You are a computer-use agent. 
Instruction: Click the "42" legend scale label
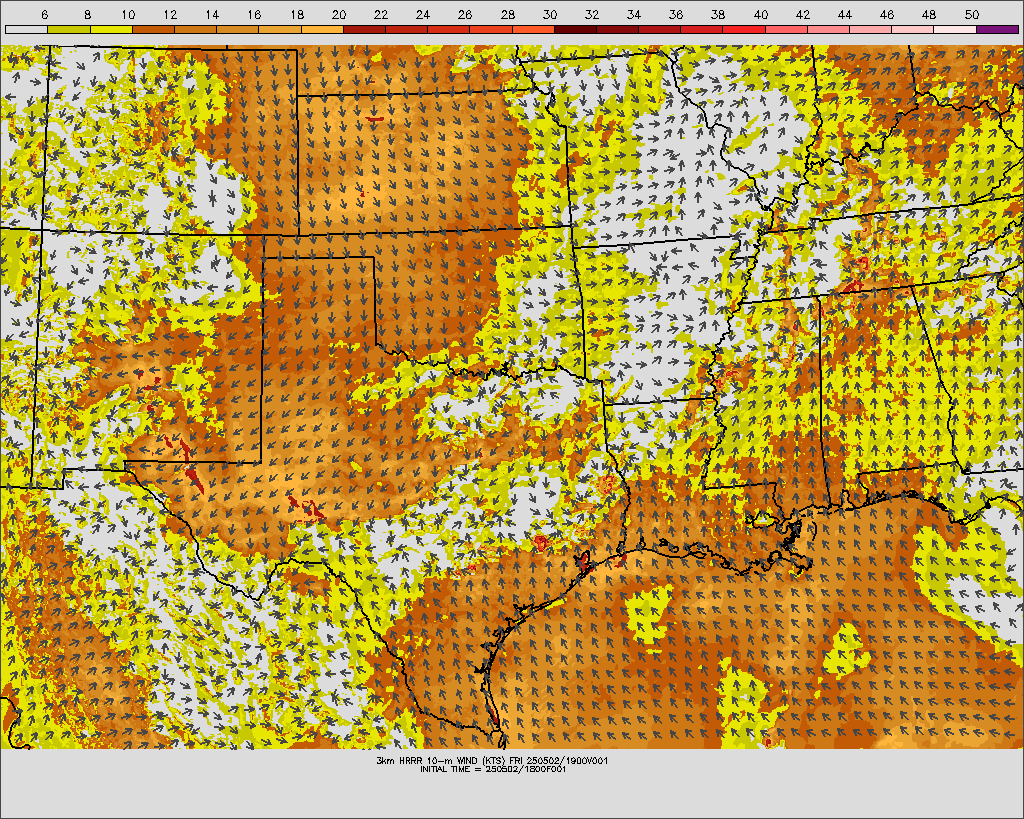(803, 14)
